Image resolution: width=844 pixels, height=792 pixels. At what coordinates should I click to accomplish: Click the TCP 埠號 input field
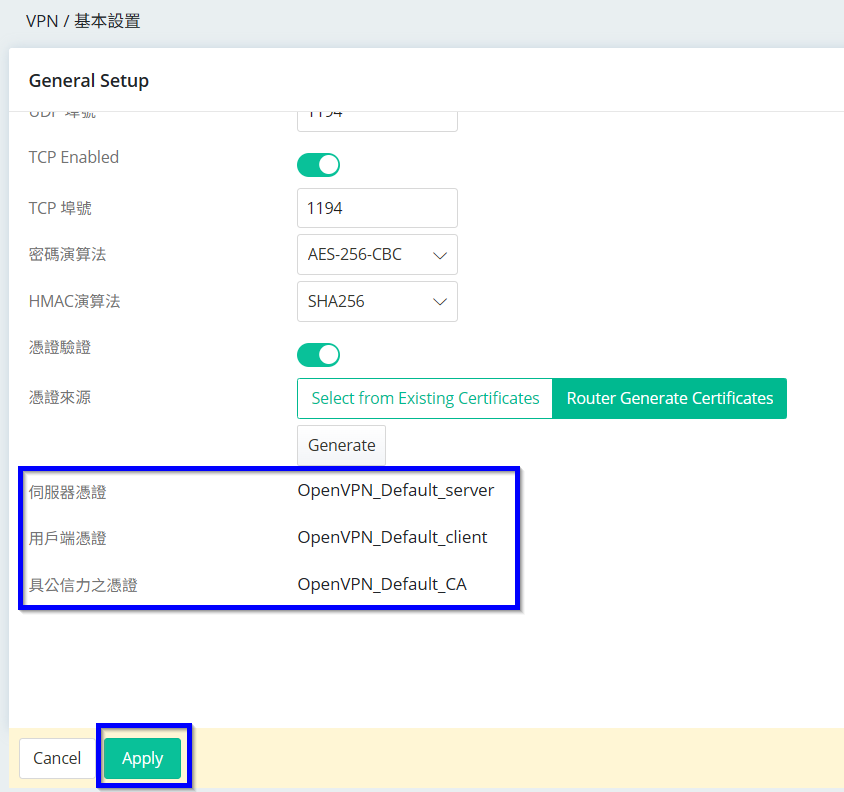(377, 208)
